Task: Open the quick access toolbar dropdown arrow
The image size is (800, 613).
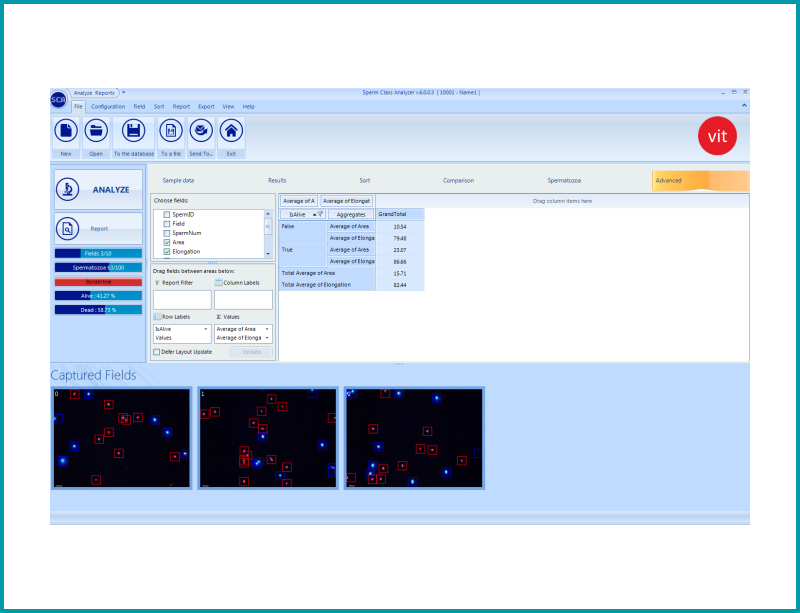Action: coord(123,92)
